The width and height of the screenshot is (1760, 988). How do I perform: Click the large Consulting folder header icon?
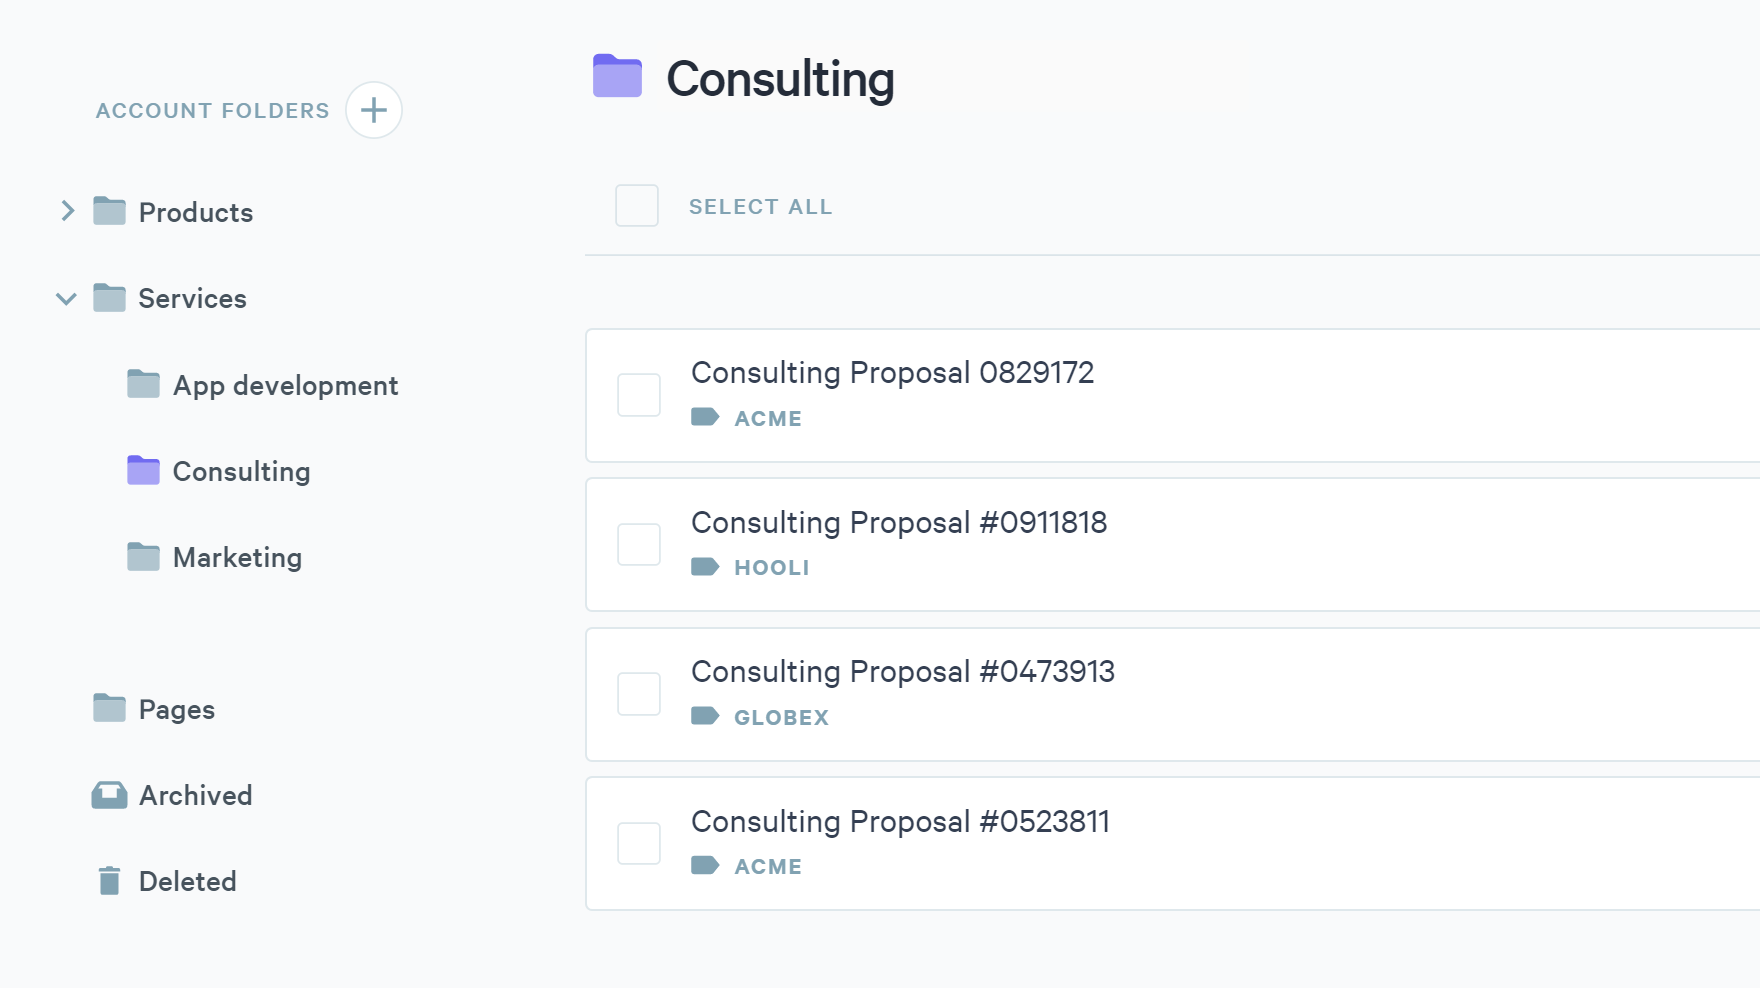coord(617,77)
